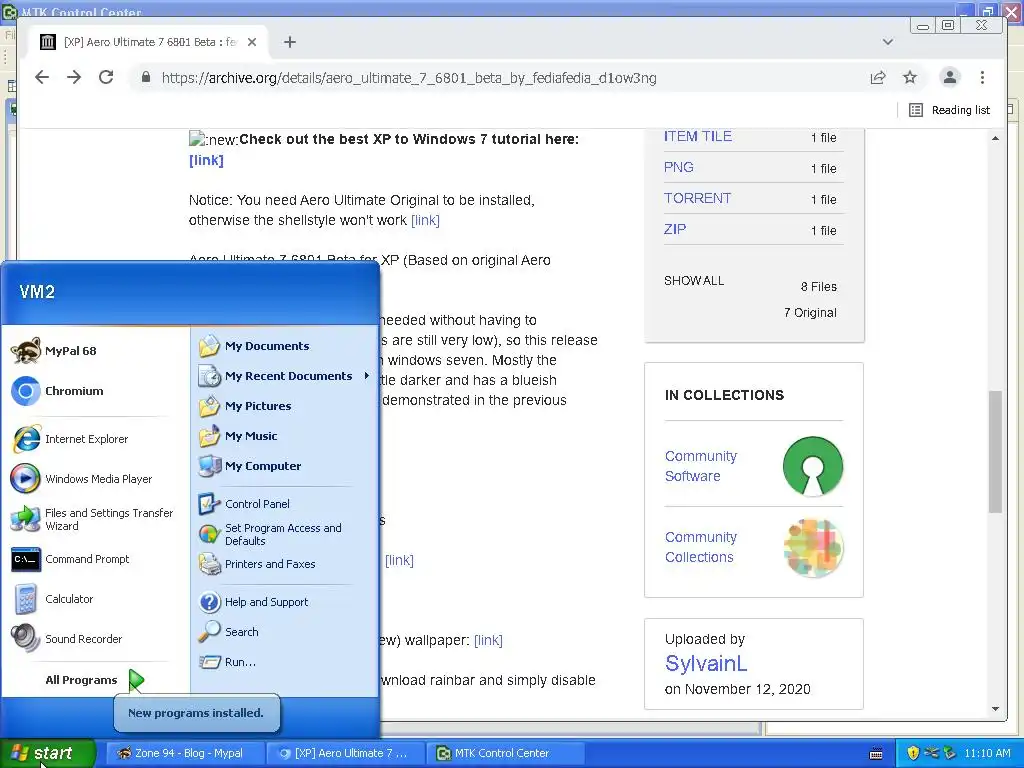The height and width of the screenshot is (768, 1024).
Task: Follow the XP to Windows 7 tutorial link
Action: 206,160
